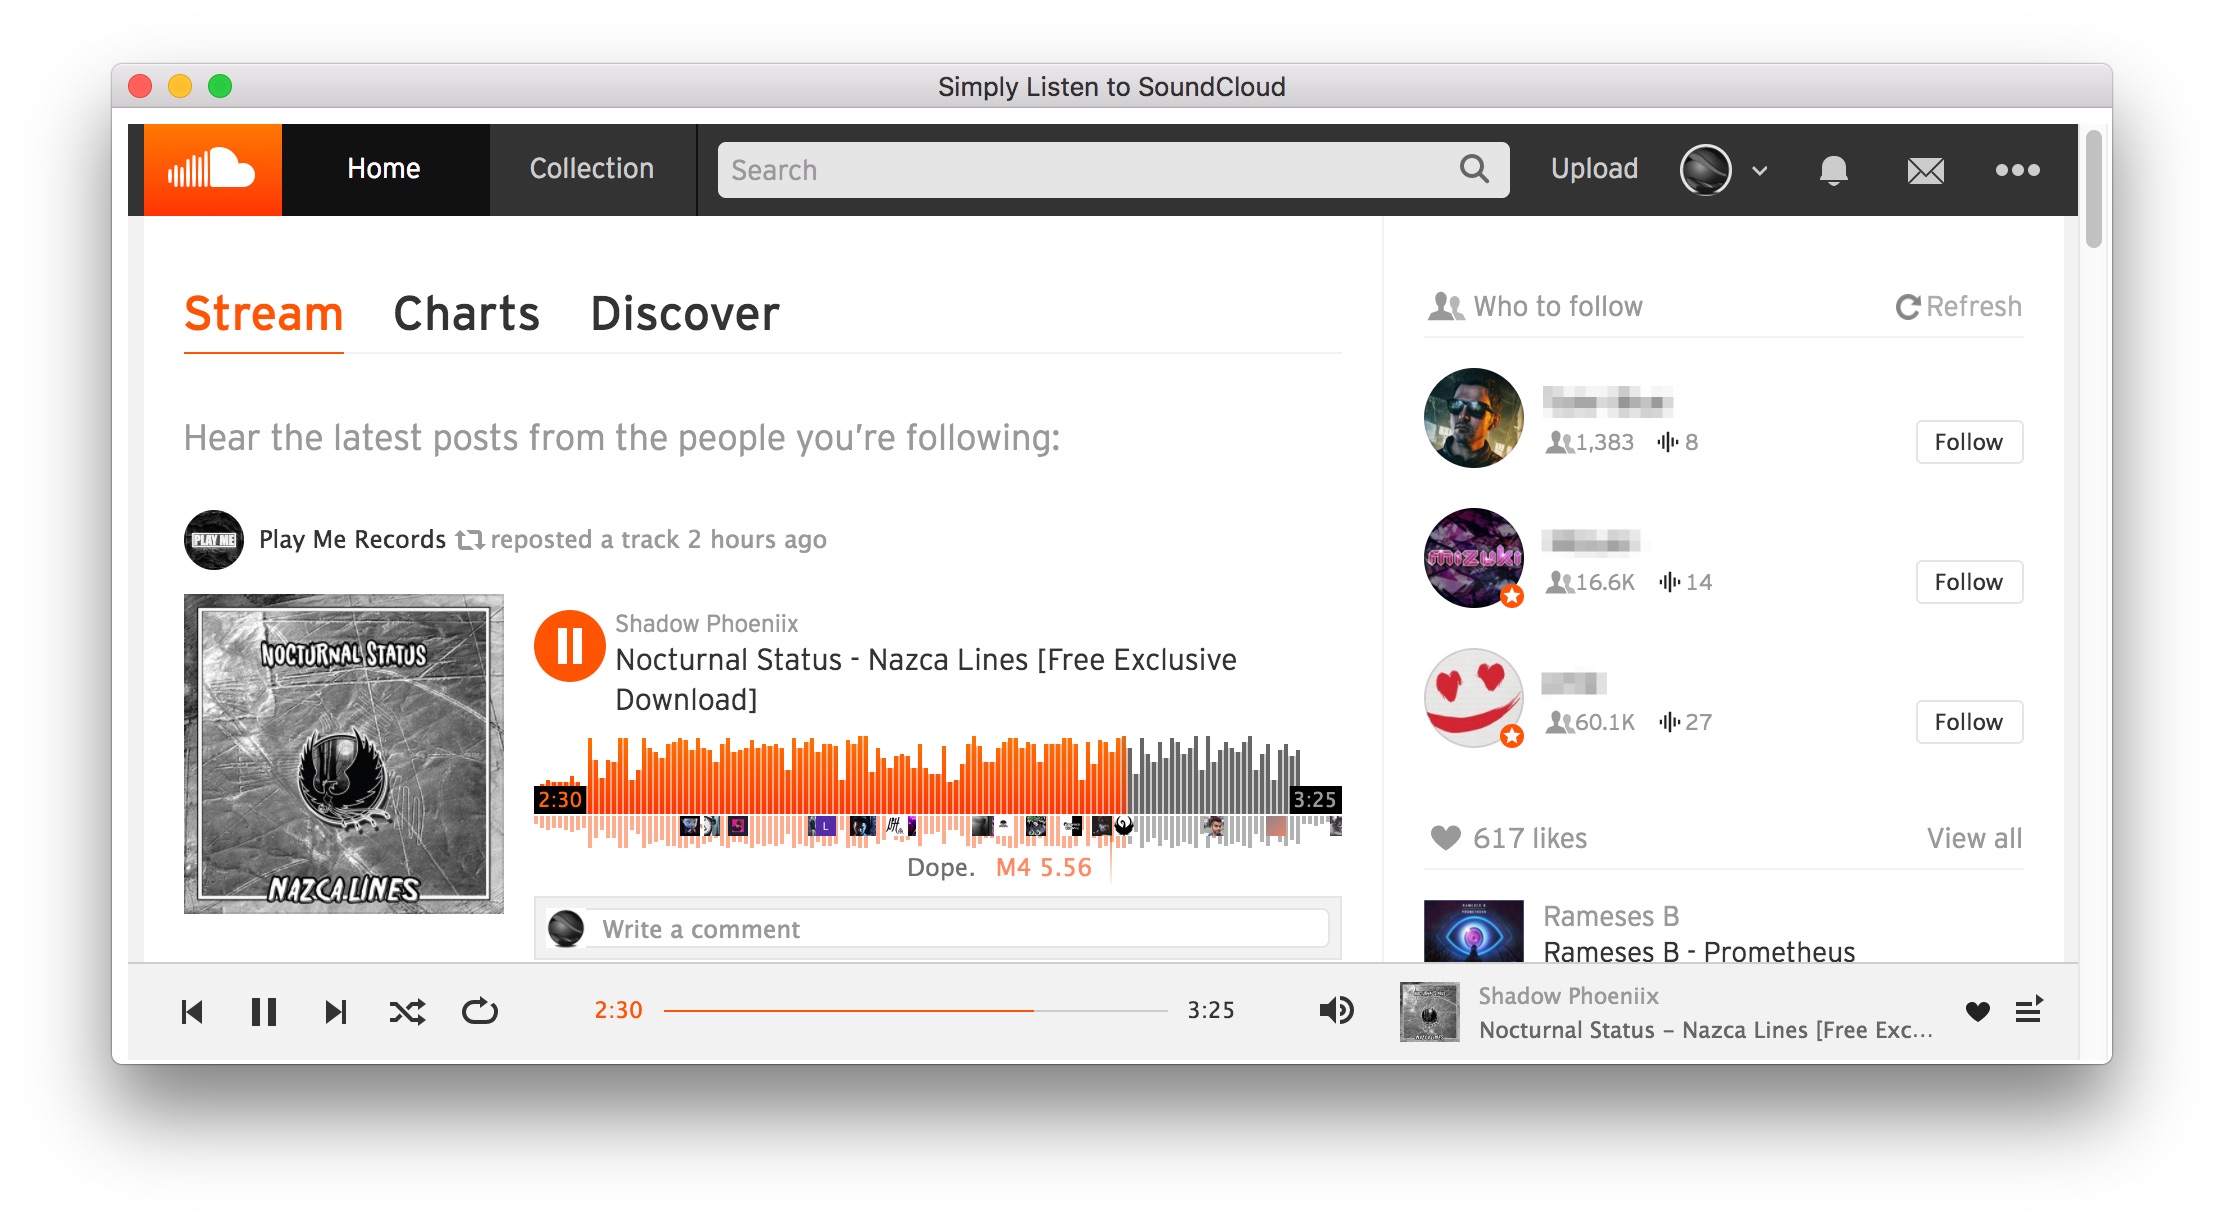
Task: Switch to the Charts tab
Action: [x=466, y=314]
